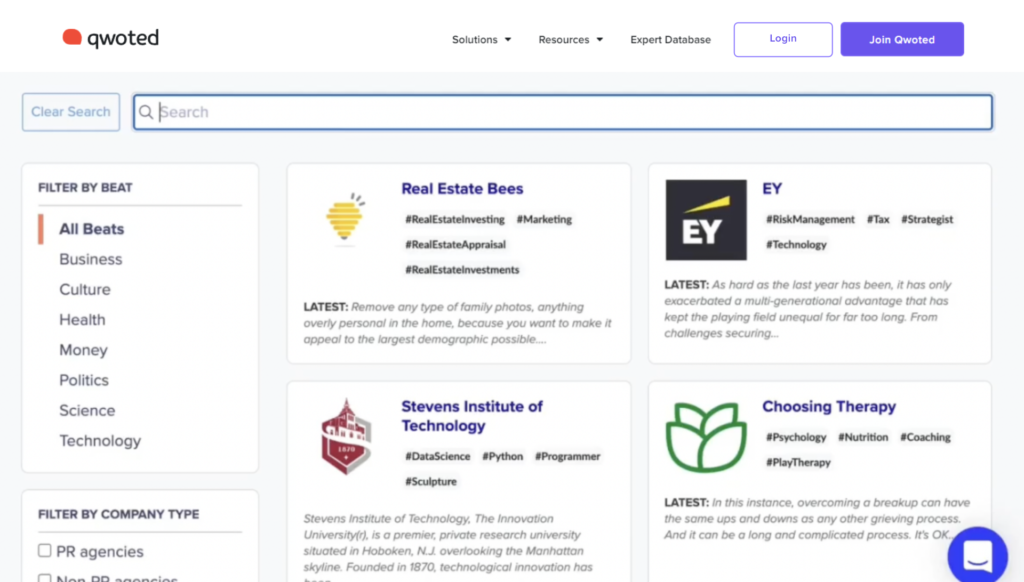The width and height of the screenshot is (1024, 582).
Task: Click the Login button
Action: pos(783,39)
